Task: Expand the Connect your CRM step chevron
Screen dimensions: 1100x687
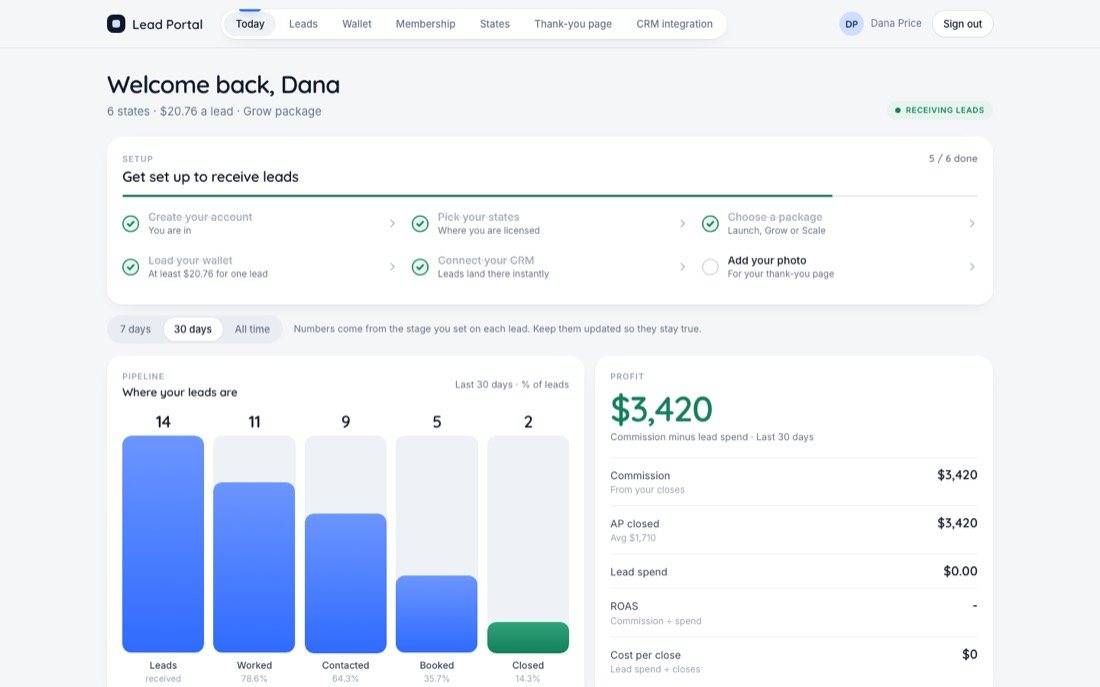Action: (x=682, y=267)
